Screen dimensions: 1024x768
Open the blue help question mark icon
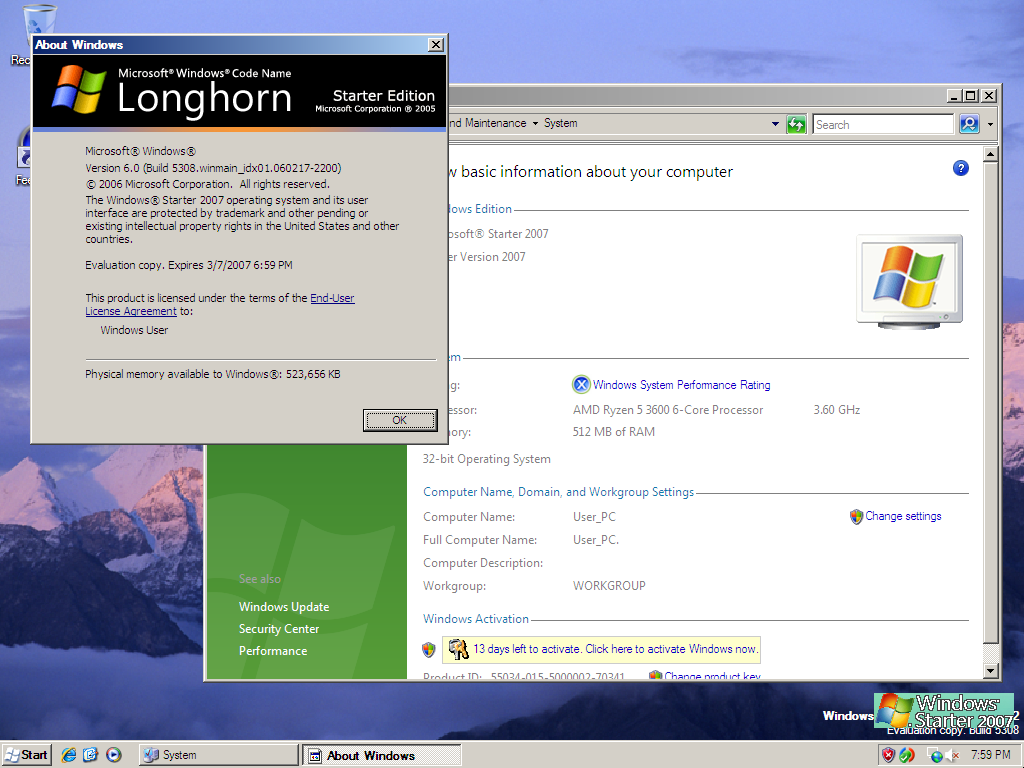click(961, 168)
